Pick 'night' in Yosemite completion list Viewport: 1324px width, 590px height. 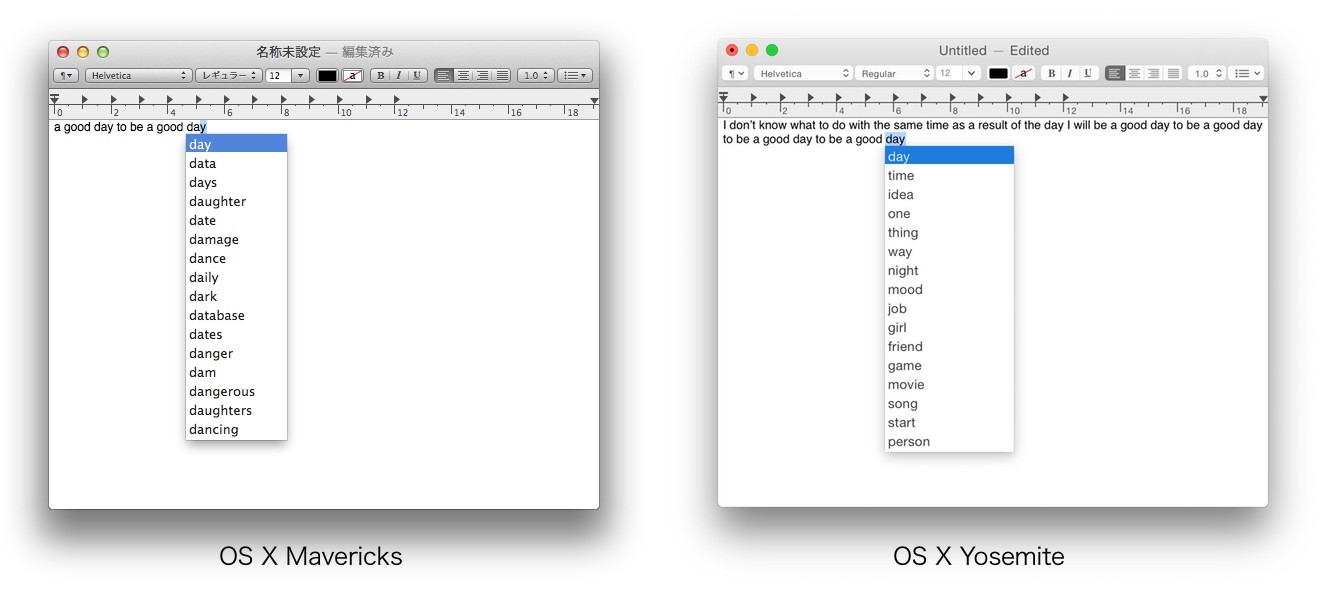949,270
